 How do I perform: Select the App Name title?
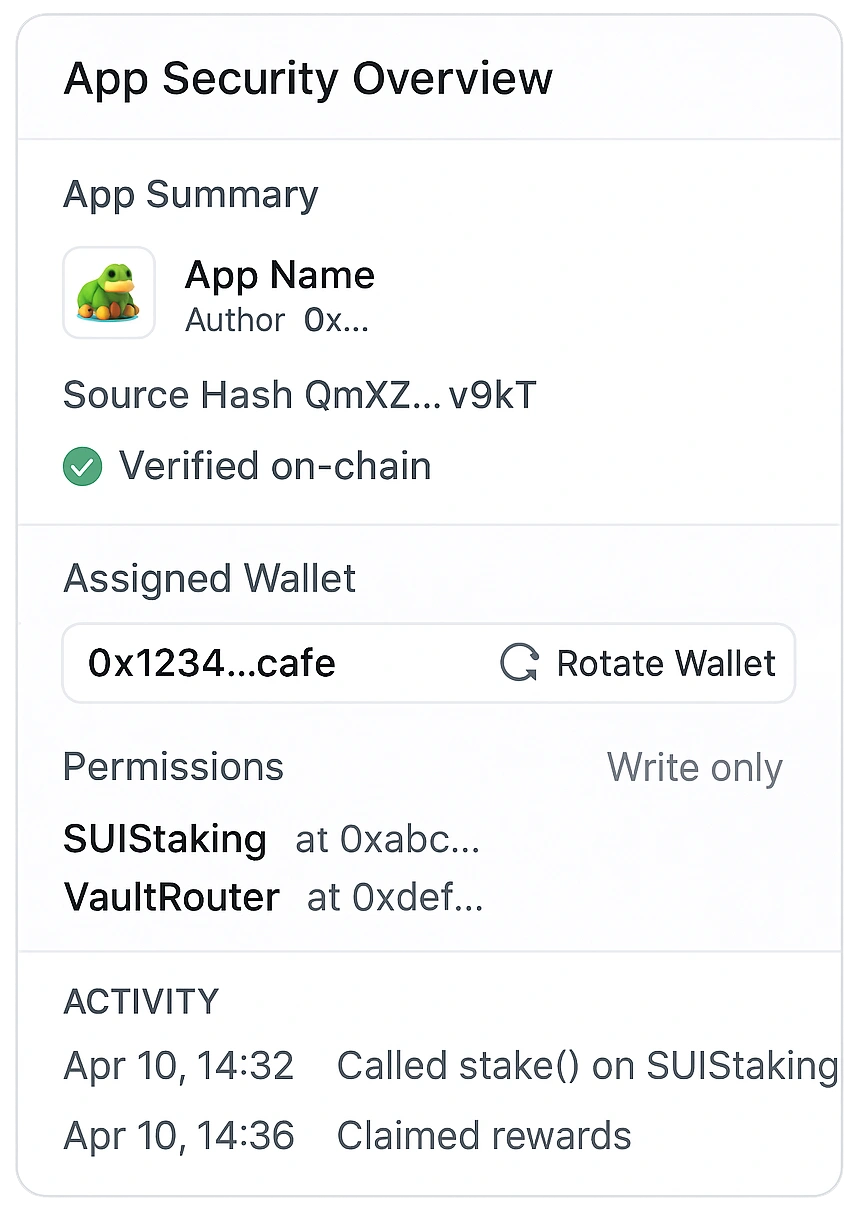pos(280,275)
